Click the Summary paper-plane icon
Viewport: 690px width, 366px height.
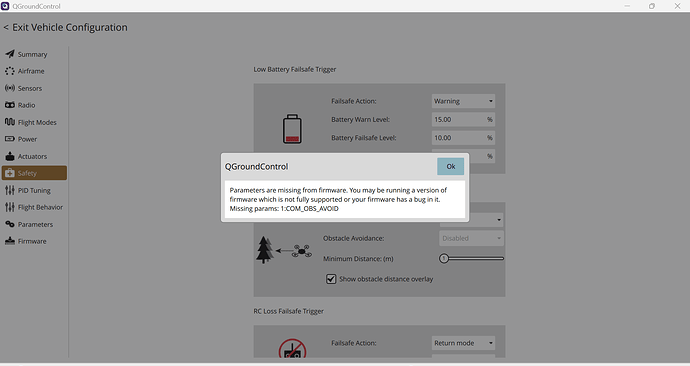[10, 54]
